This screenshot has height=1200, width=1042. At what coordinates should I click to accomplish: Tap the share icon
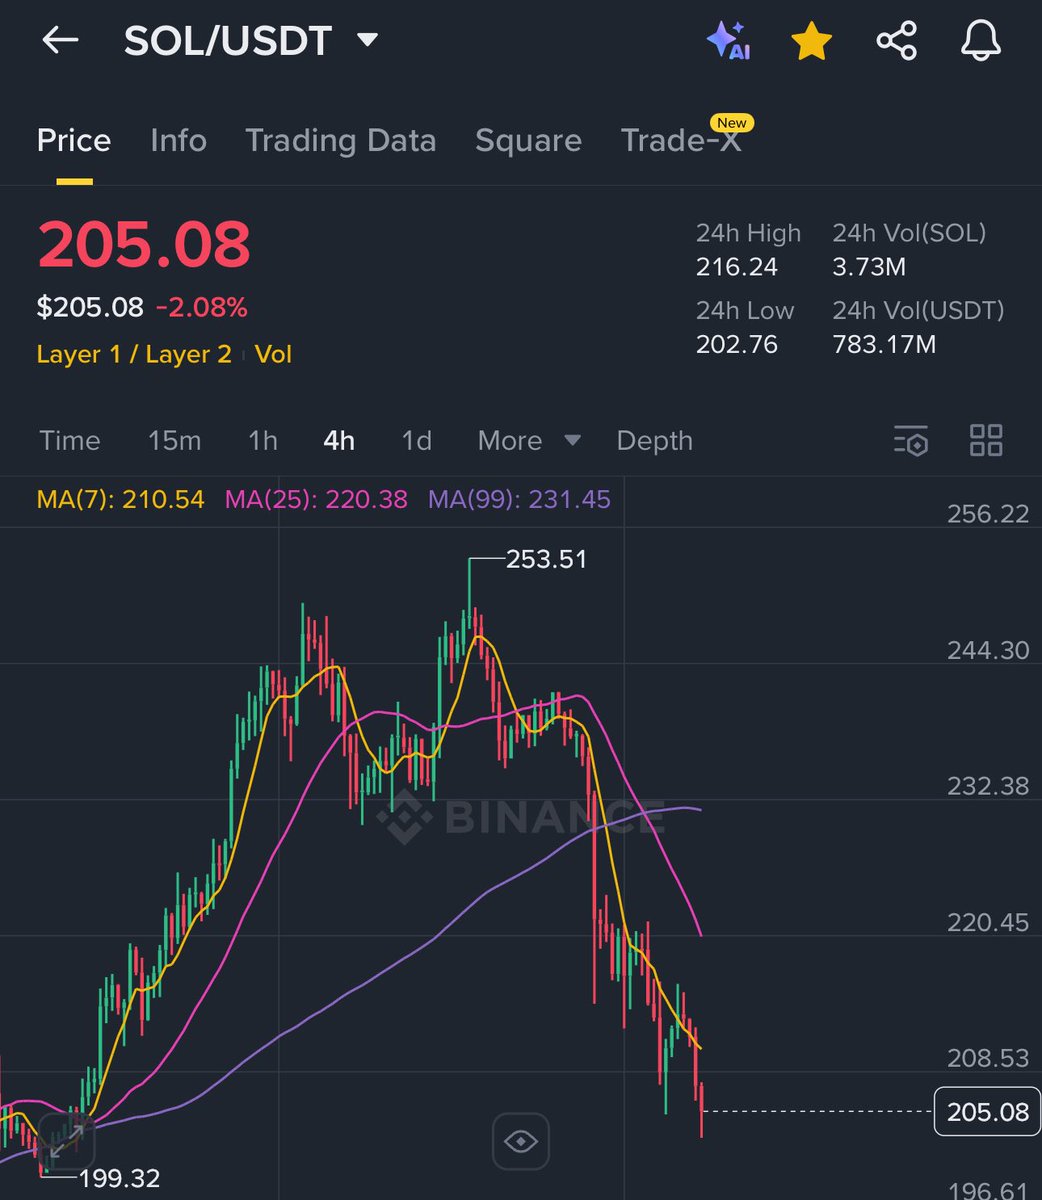896,41
